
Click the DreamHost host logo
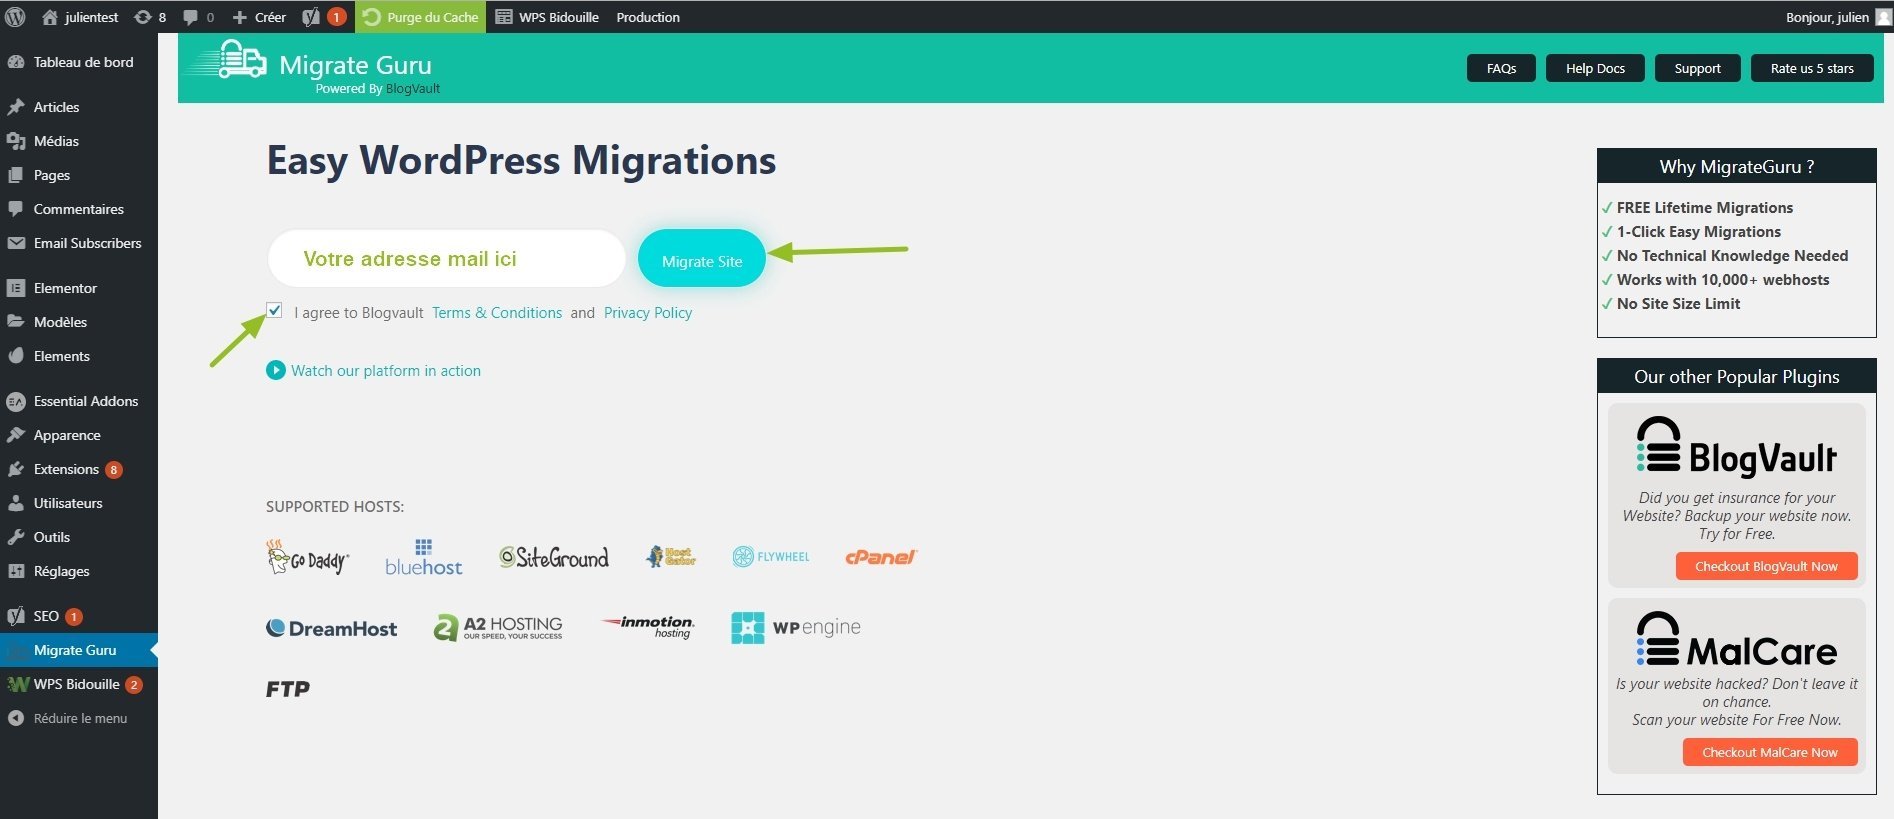pyautogui.click(x=332, y=628)
